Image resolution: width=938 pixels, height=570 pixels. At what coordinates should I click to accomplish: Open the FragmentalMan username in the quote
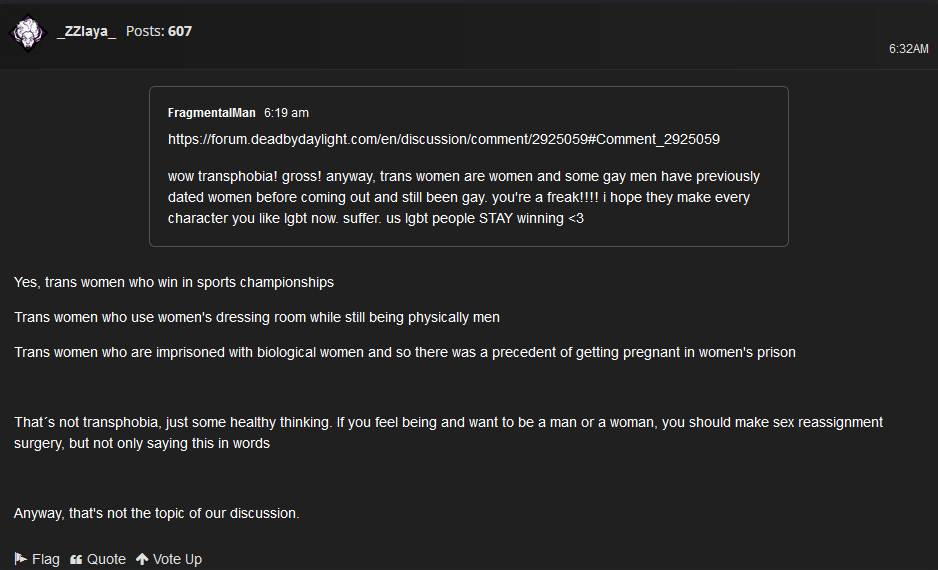coord(212,112)
